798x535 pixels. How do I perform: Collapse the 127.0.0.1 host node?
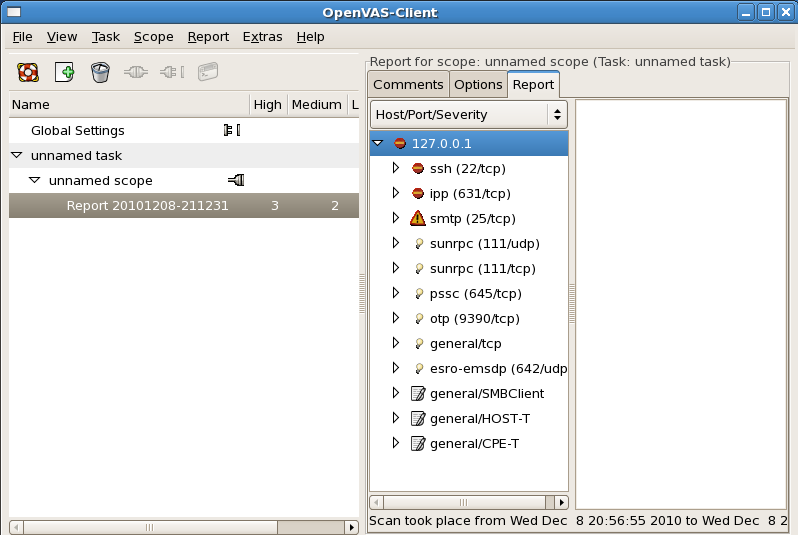point(378,143)
